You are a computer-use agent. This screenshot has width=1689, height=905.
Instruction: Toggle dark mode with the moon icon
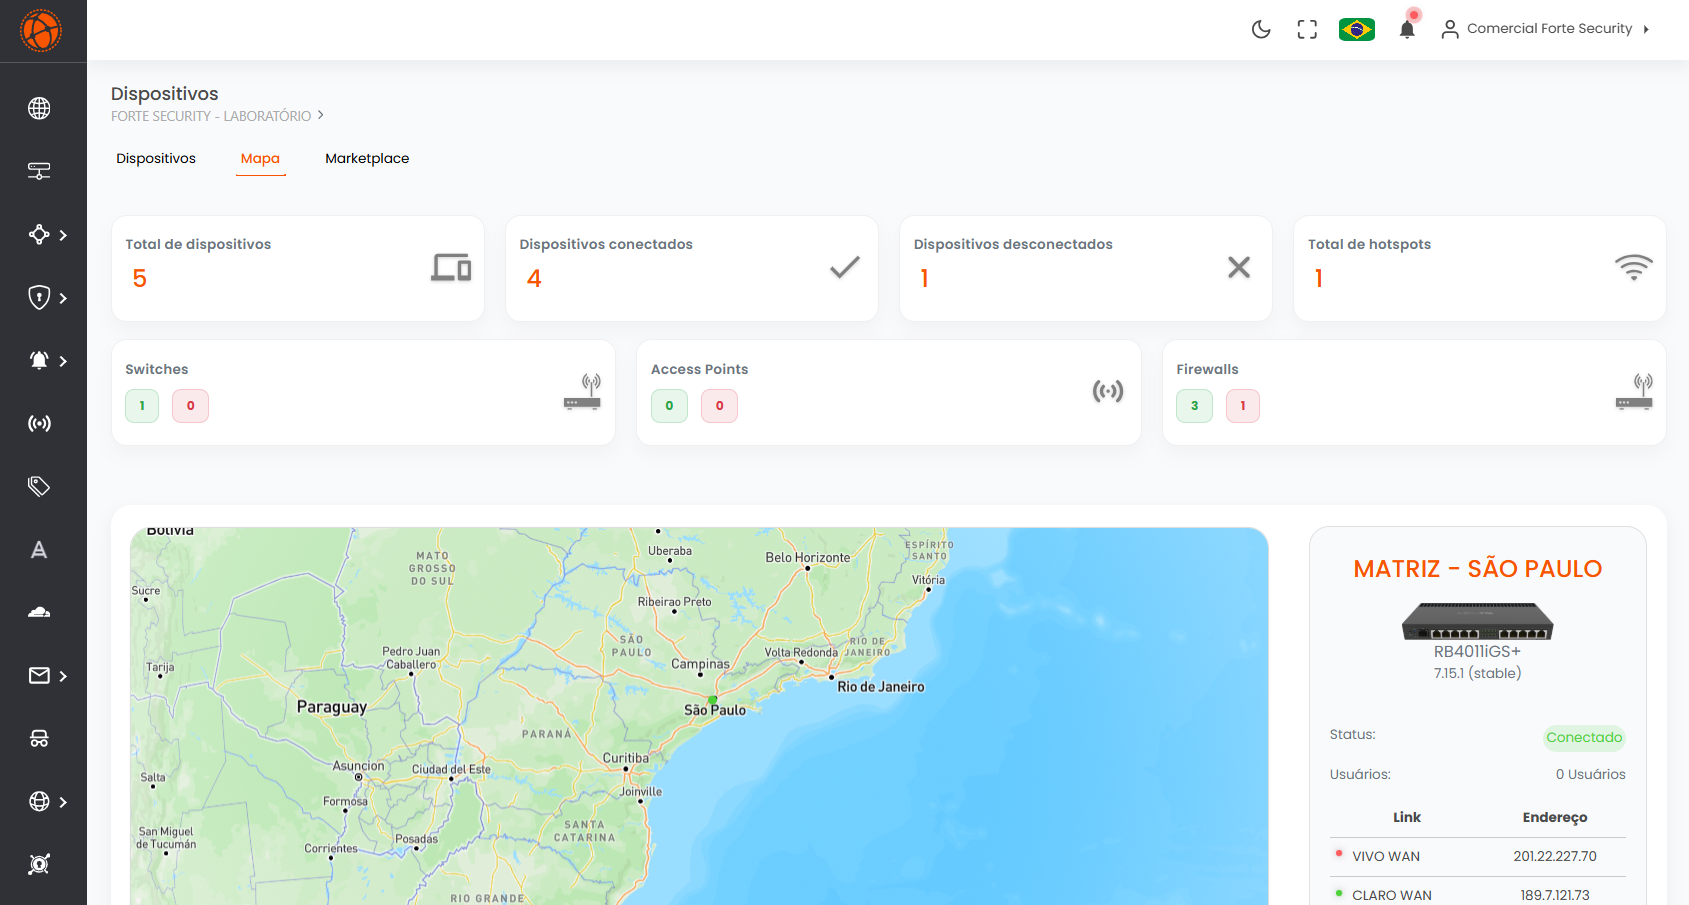pos(1261,29)
